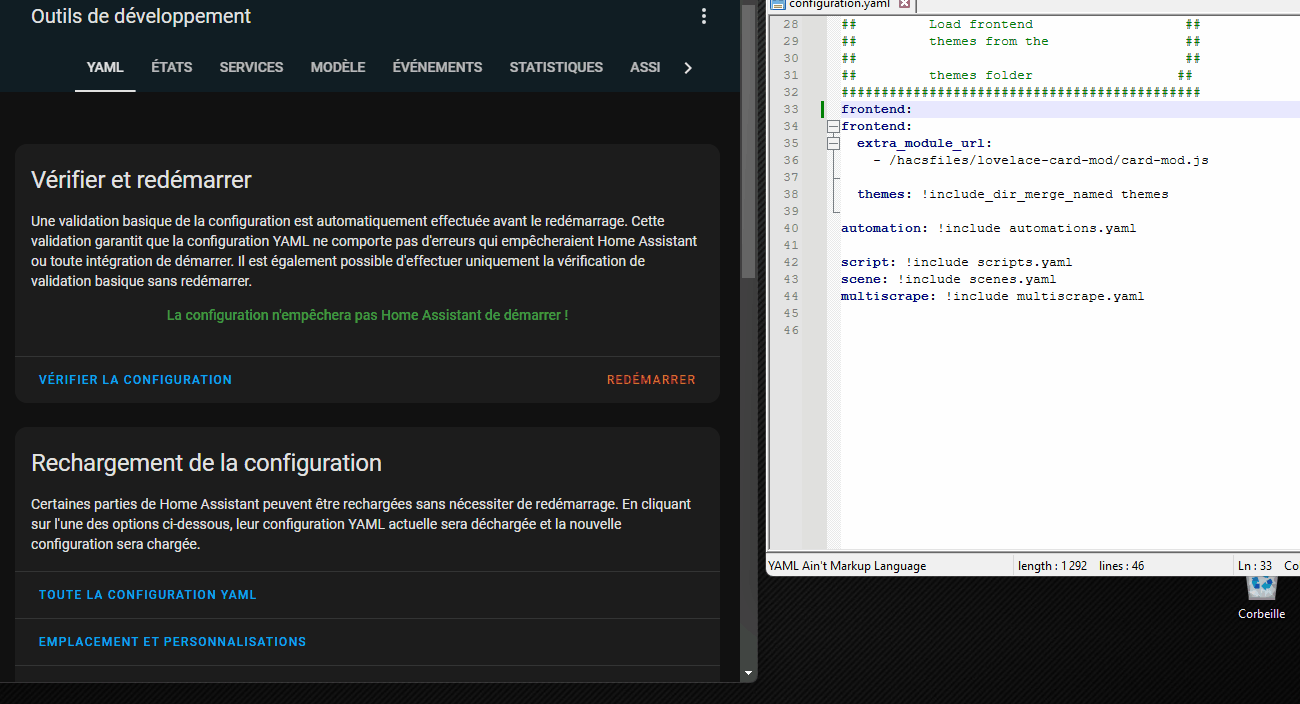Click 'YAML Ain't Markup Language' in the status bar
1300x704 pixels.
point(847,566)
